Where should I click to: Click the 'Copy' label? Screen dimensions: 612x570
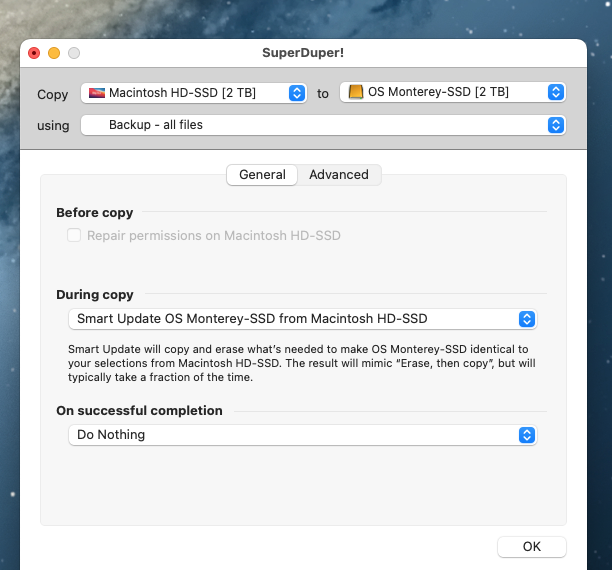[53, 94]
